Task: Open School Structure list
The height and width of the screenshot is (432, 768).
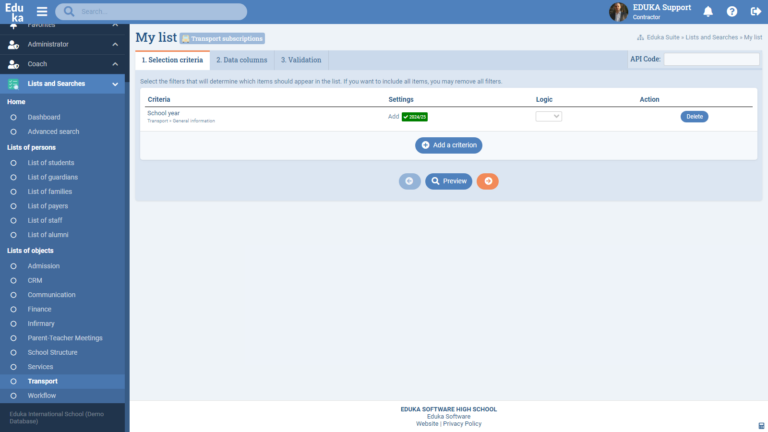Action: point(52,353)
